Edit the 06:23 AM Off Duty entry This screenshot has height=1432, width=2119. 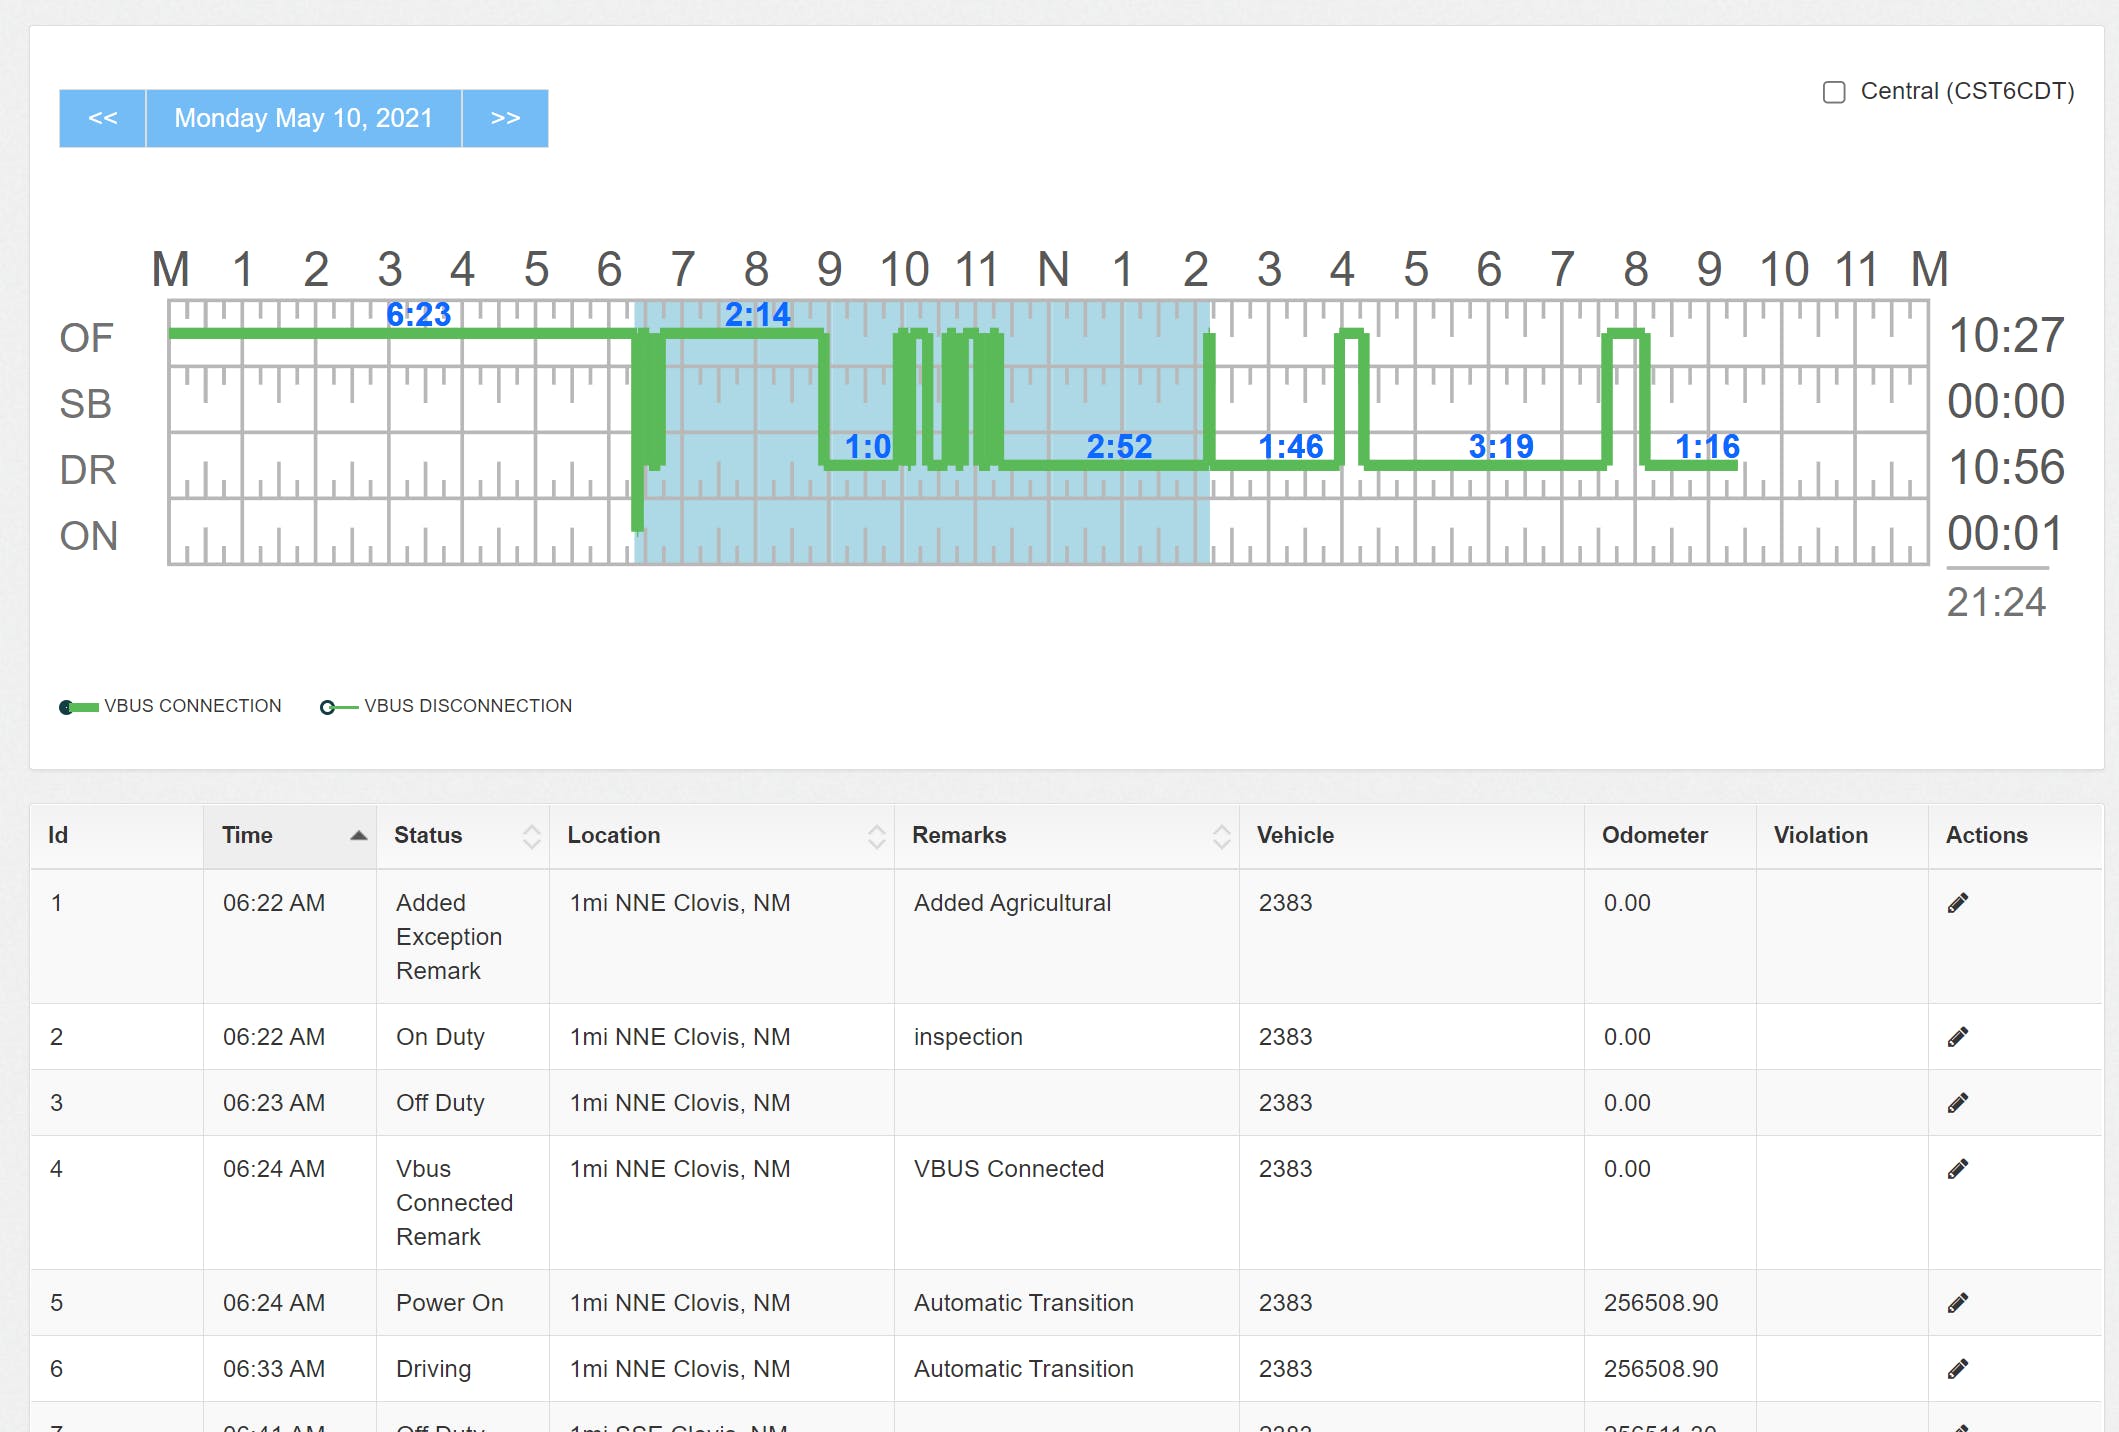pyautogui.click(x=1957, y=1103)
